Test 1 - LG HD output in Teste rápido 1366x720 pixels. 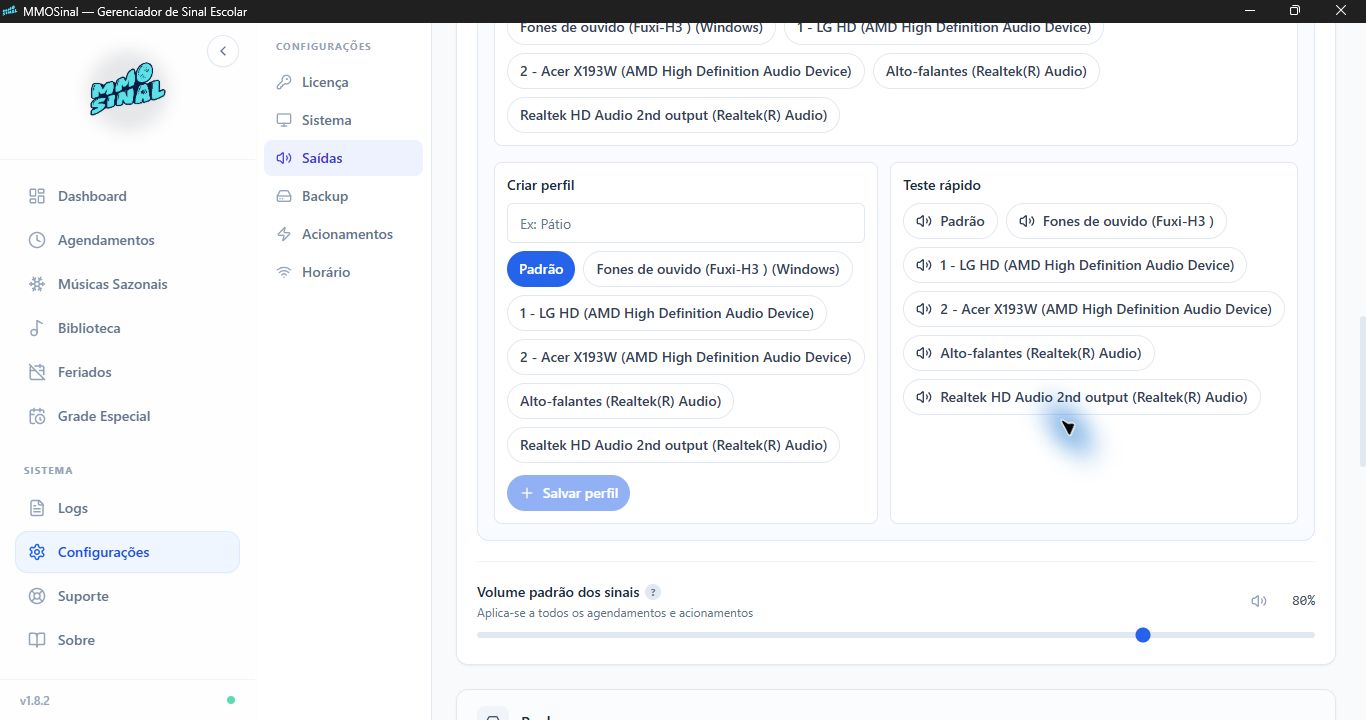pyautogui.click(x=1075, y=265)
